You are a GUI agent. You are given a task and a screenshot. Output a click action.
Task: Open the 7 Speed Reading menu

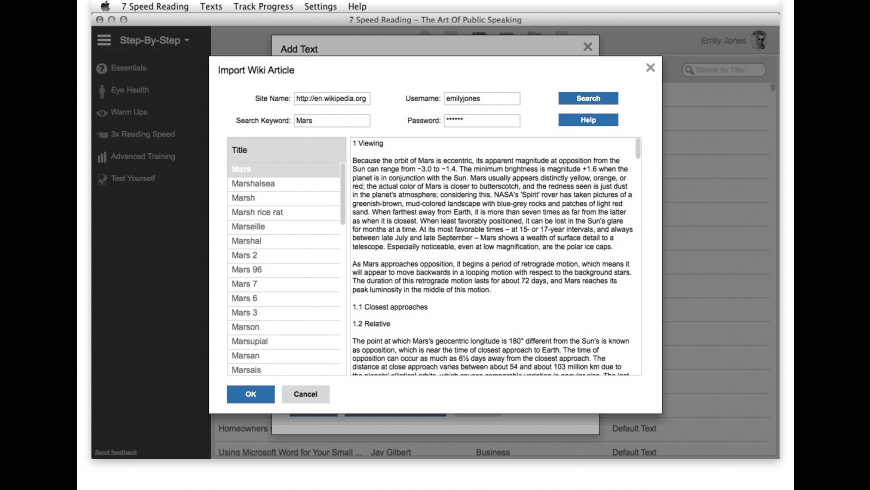point(155,7)
